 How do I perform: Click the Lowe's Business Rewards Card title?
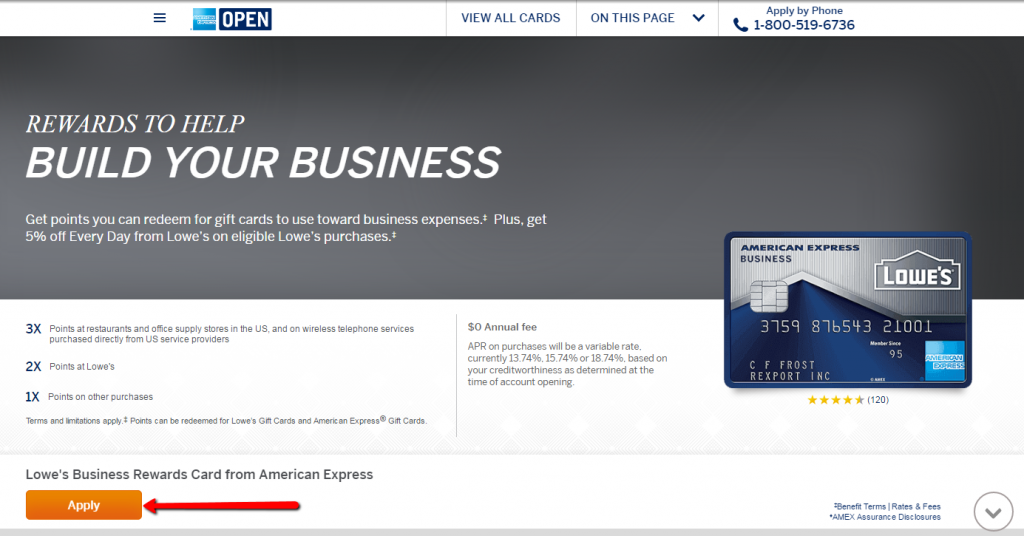(199, 475)
